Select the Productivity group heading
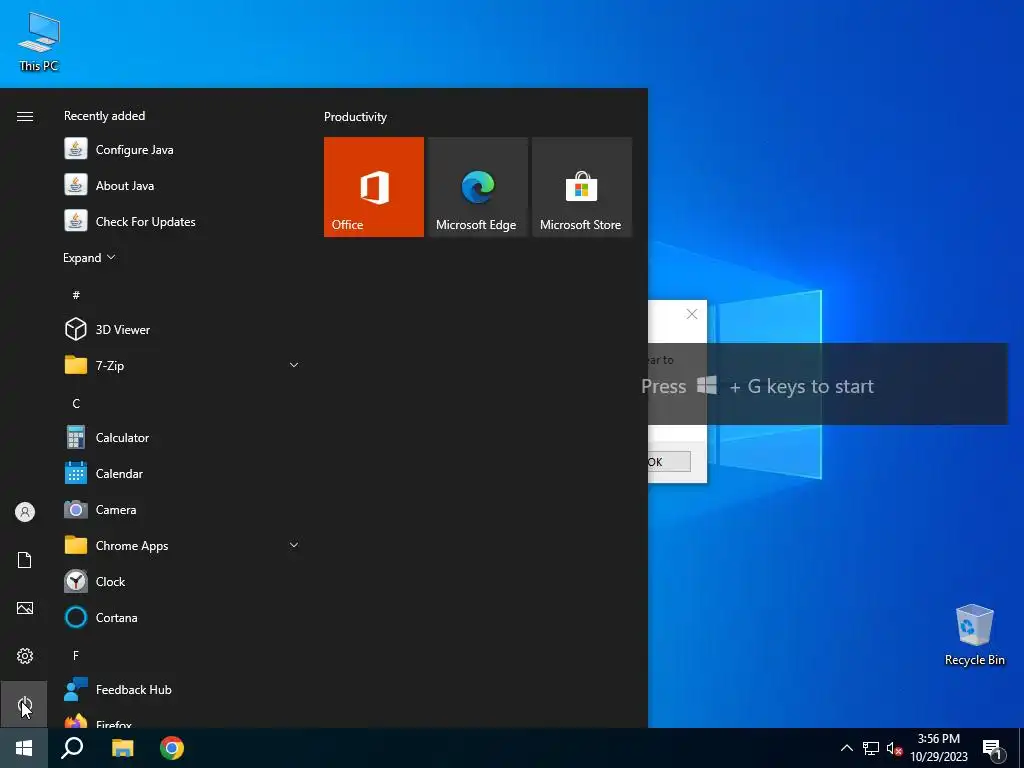The width and height of the screenshot is (1024, 768). tap(355, 117)
